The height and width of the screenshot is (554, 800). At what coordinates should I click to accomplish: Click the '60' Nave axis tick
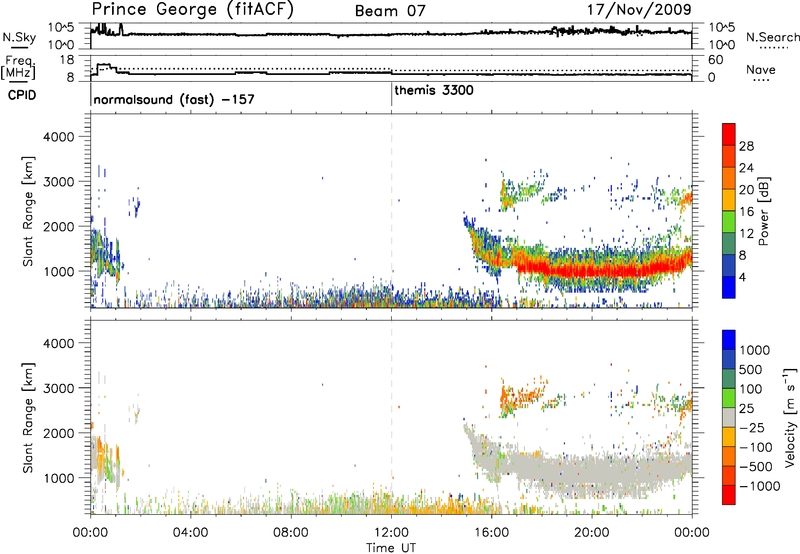(x=716, y=60)
